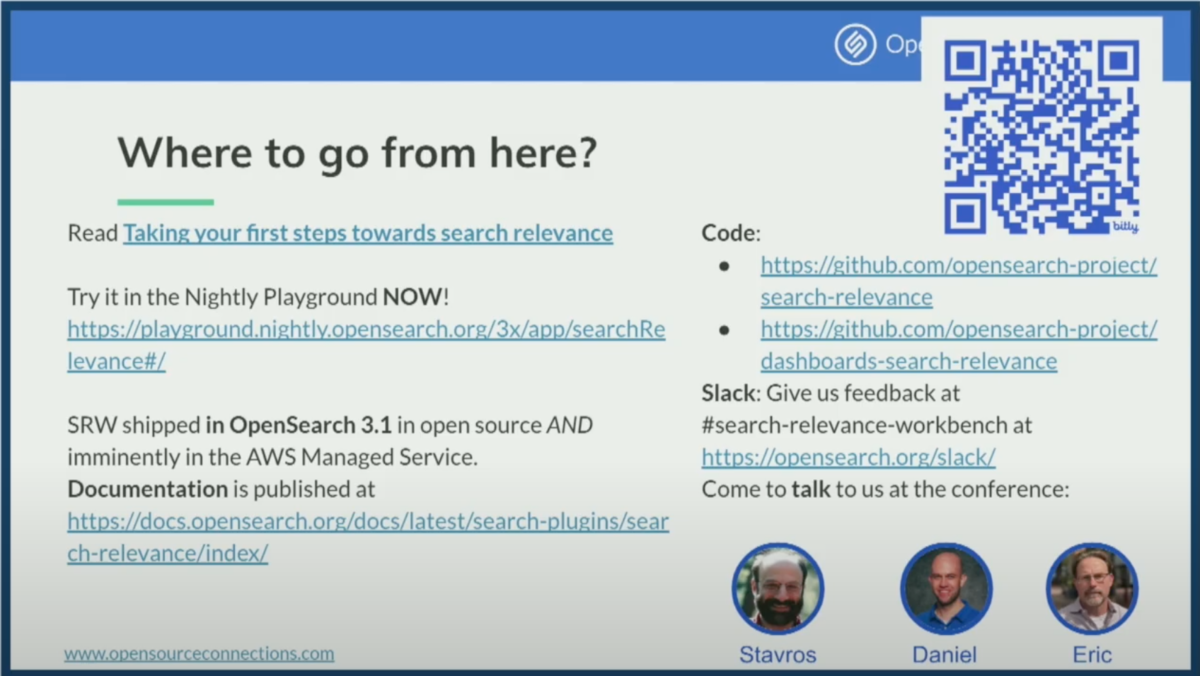The width and height of the screenshot is (1200, 676).
Task: Click Stavros's portrait photo
Action: [778, 589]
